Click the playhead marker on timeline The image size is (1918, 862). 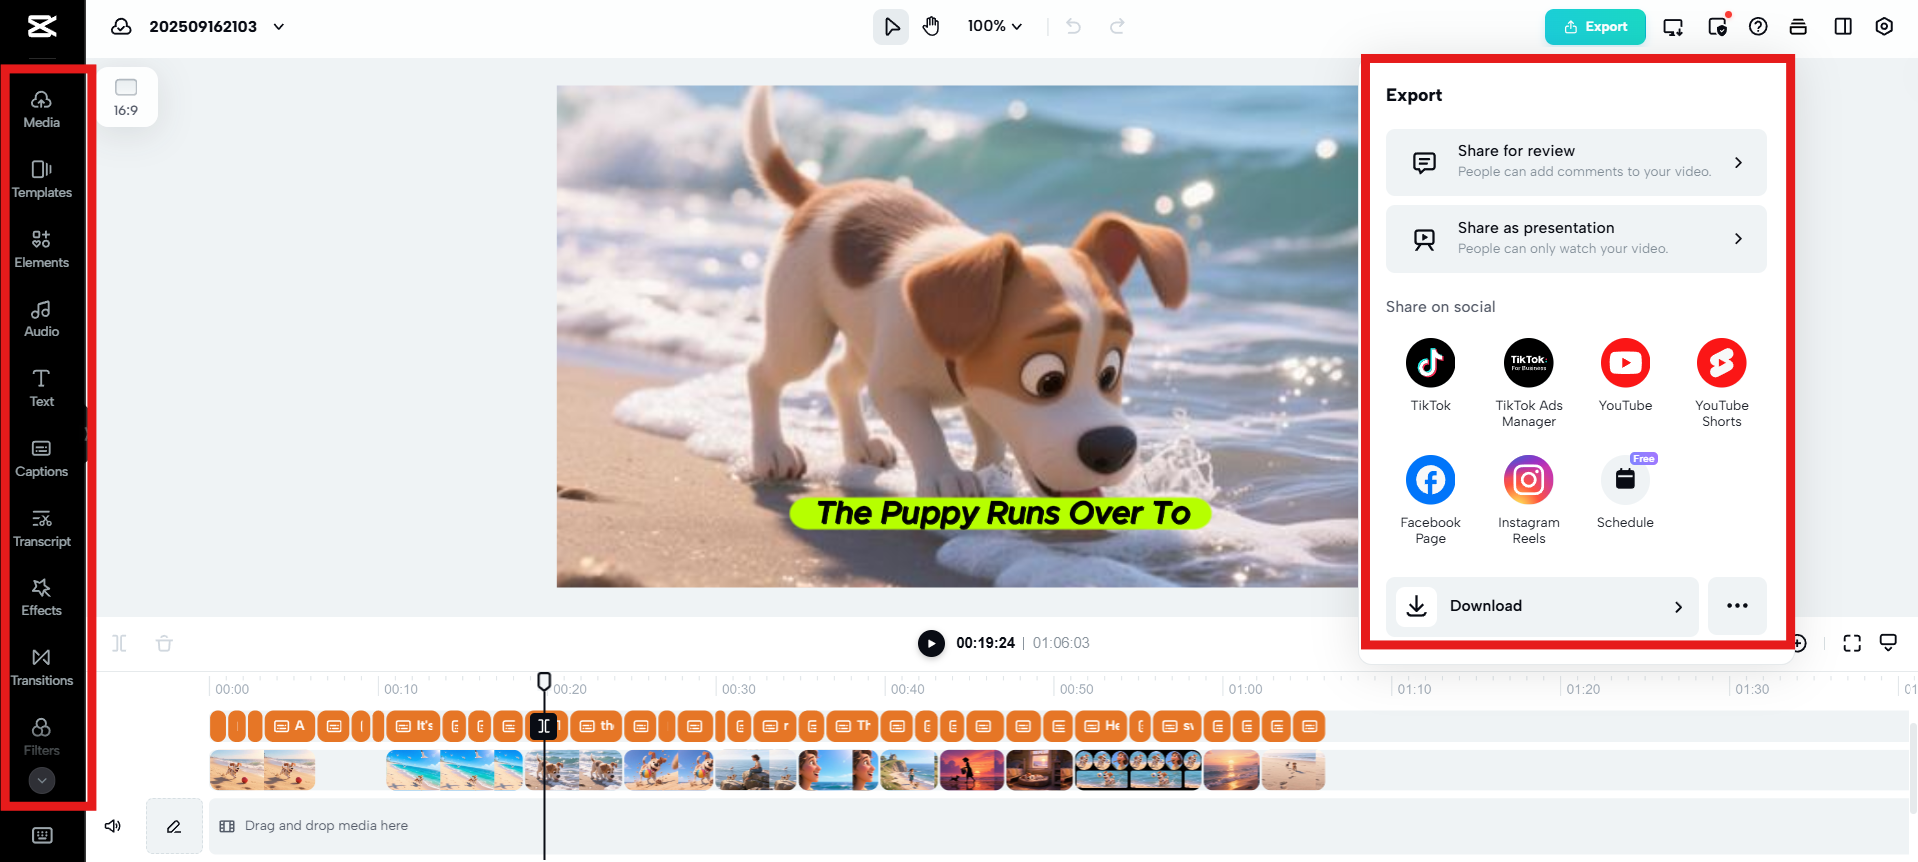(544, 681)
